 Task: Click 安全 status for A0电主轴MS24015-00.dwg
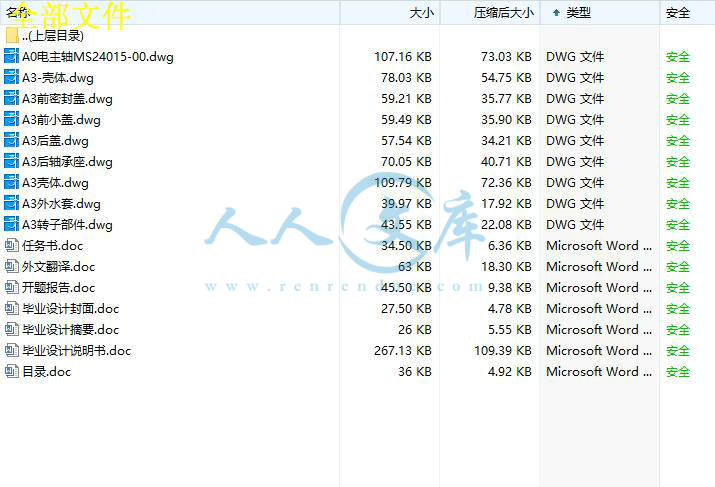click(678, 57)
